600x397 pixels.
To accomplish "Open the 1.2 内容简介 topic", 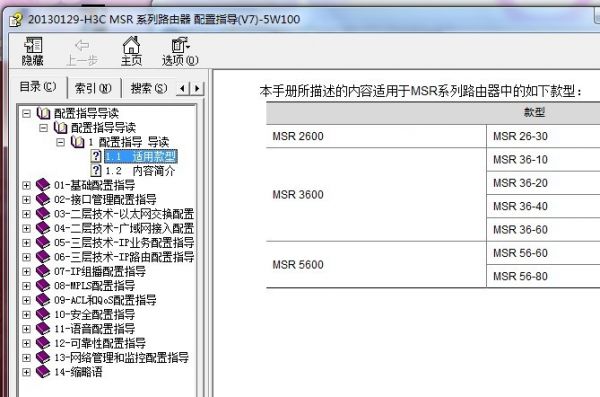I will point(140,171).
